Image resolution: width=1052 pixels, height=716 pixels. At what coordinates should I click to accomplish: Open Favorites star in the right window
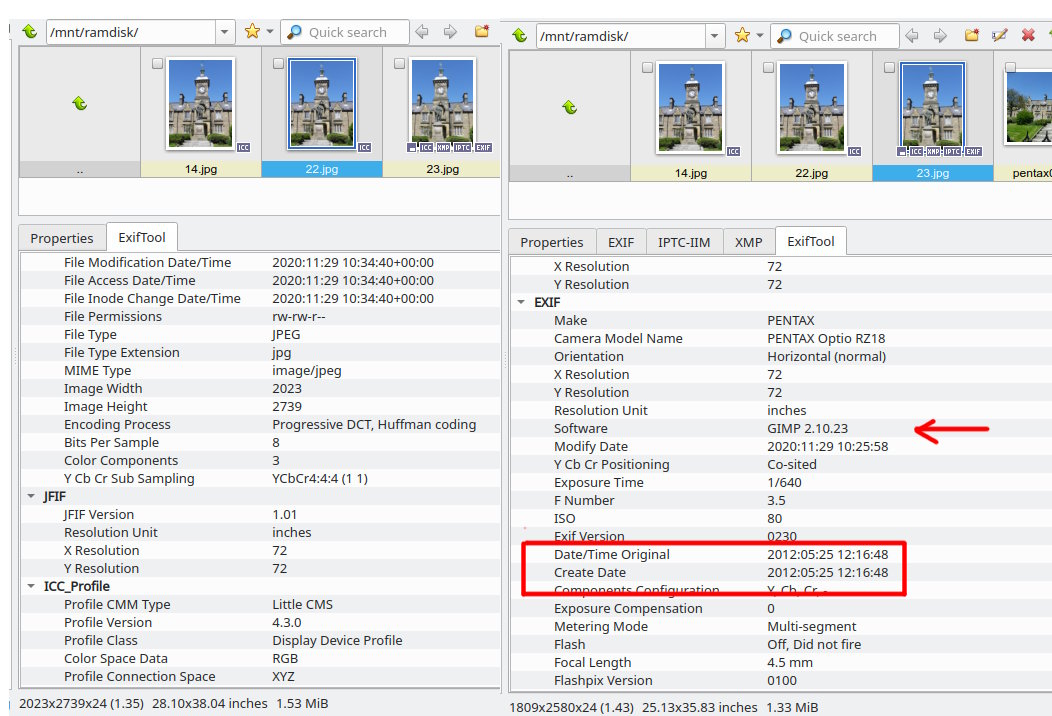coord(742,35)
